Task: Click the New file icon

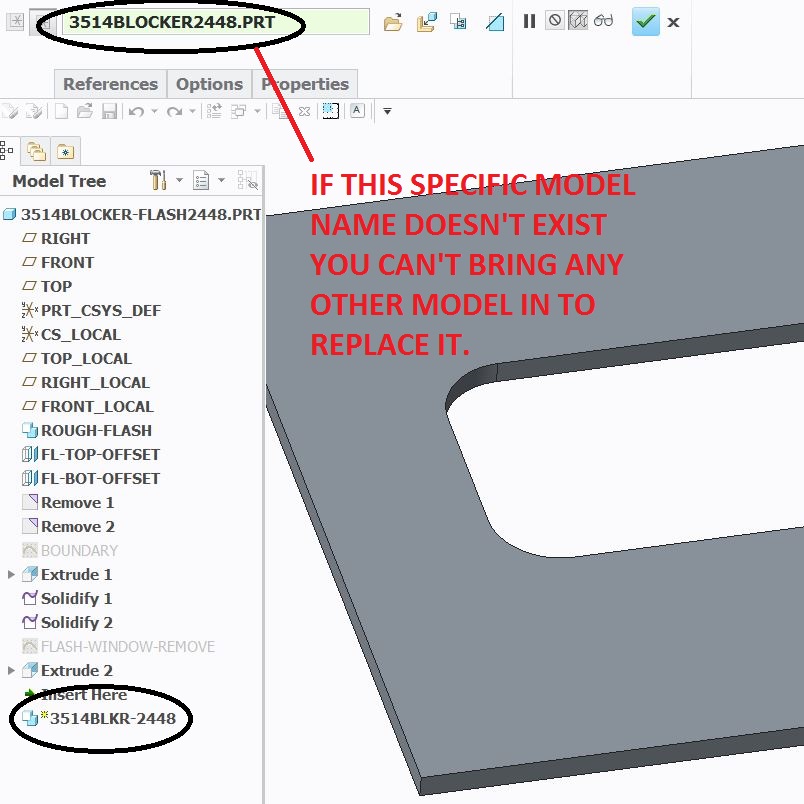Action: [61, 110]
